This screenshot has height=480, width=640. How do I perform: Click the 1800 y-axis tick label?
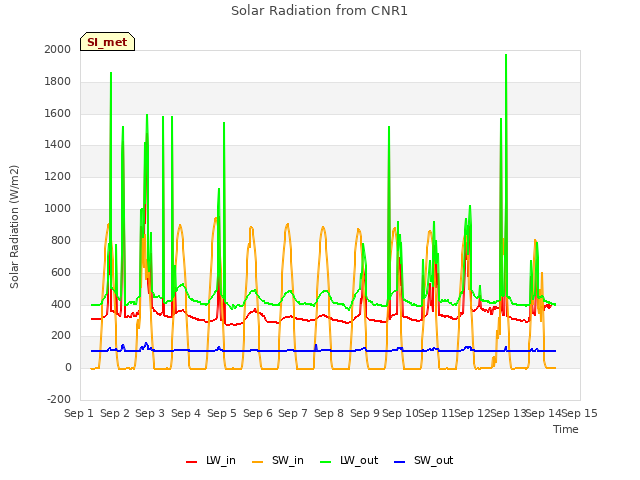tap(58, 82)
